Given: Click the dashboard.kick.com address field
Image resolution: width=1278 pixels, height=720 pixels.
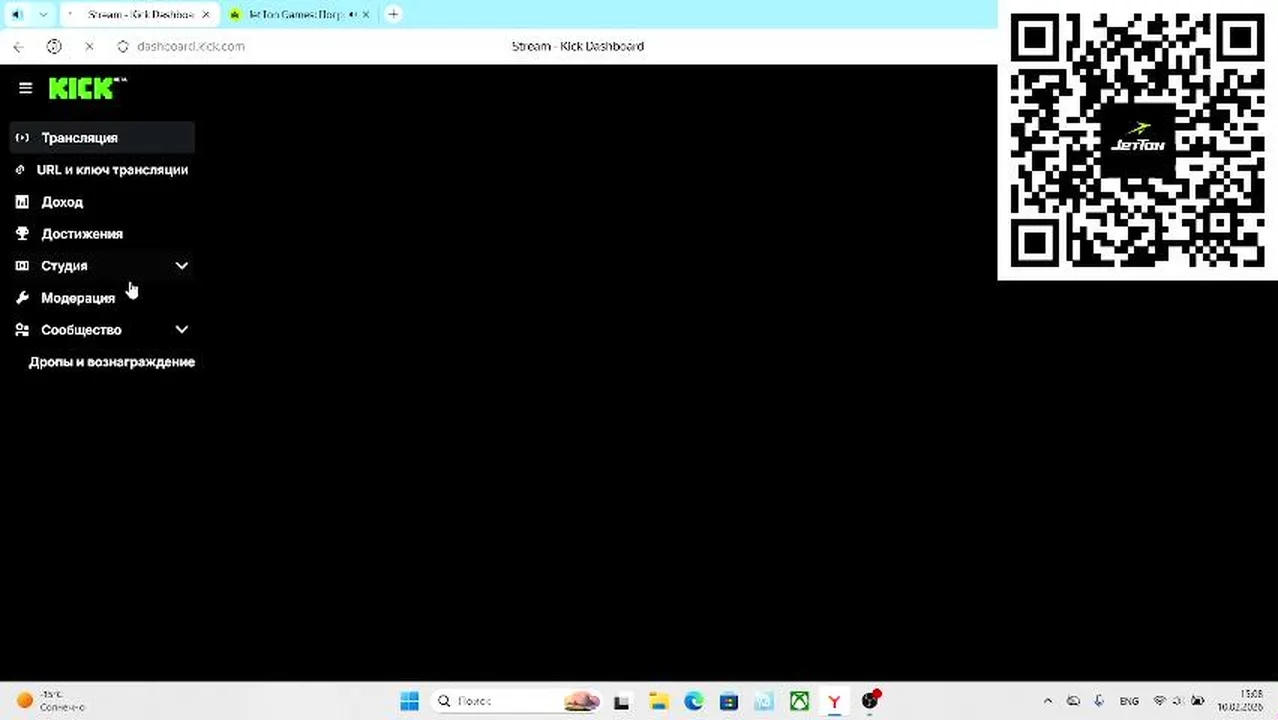Looking at the screenshot, I should pyautogui.click(x=190, y=46).
